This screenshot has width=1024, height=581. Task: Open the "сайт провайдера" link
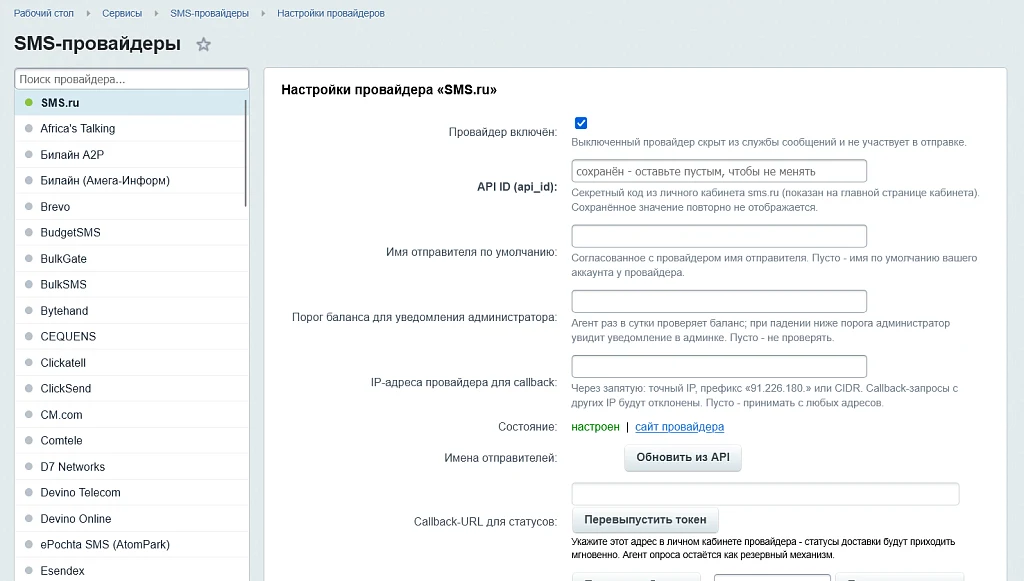[x=679, y=427]
